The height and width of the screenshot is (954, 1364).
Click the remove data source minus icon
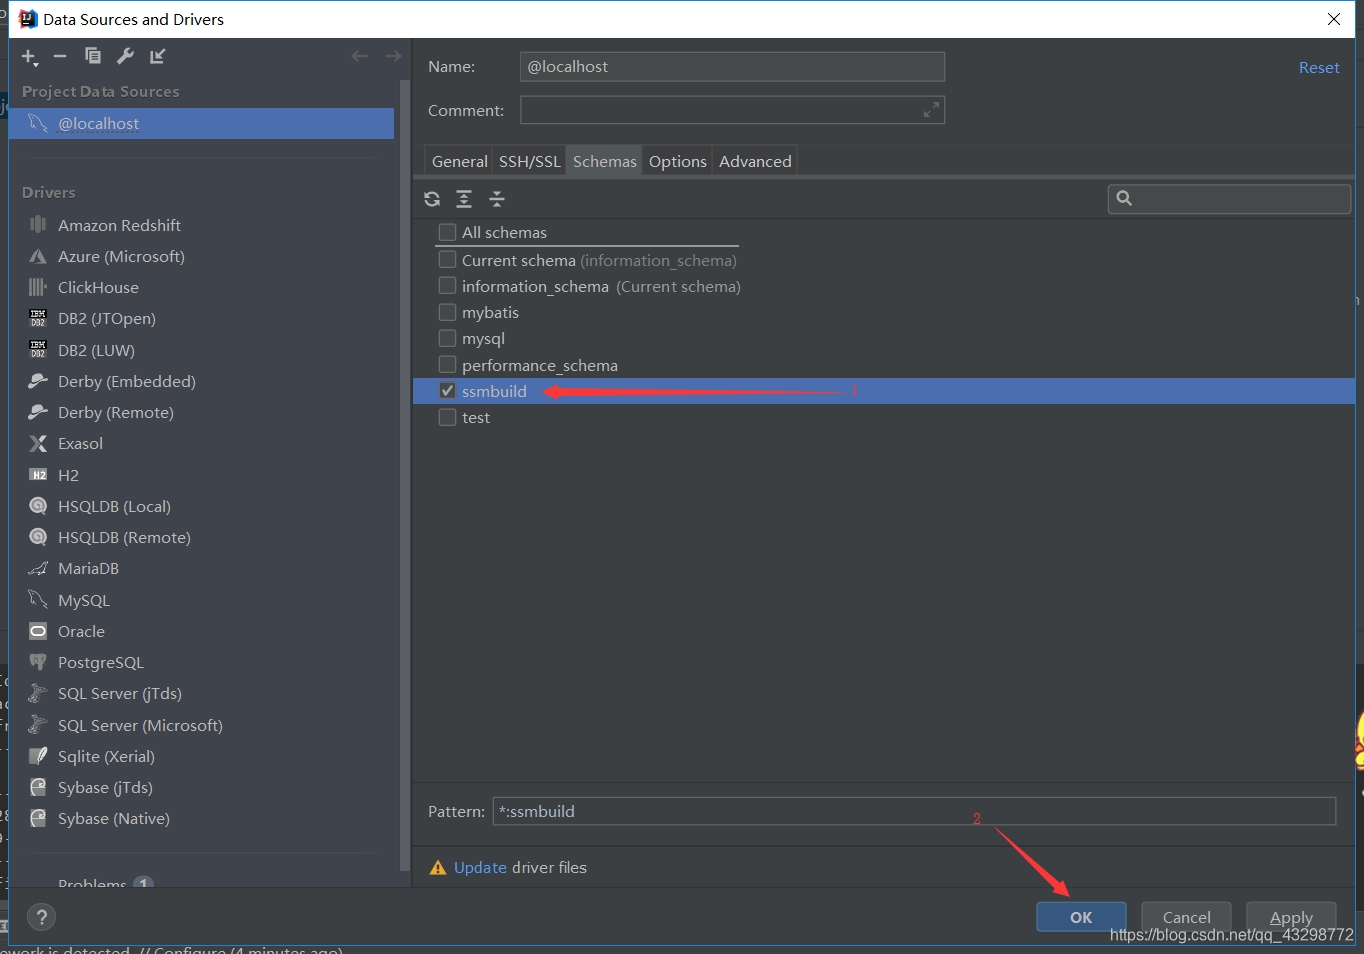(60, 57)
